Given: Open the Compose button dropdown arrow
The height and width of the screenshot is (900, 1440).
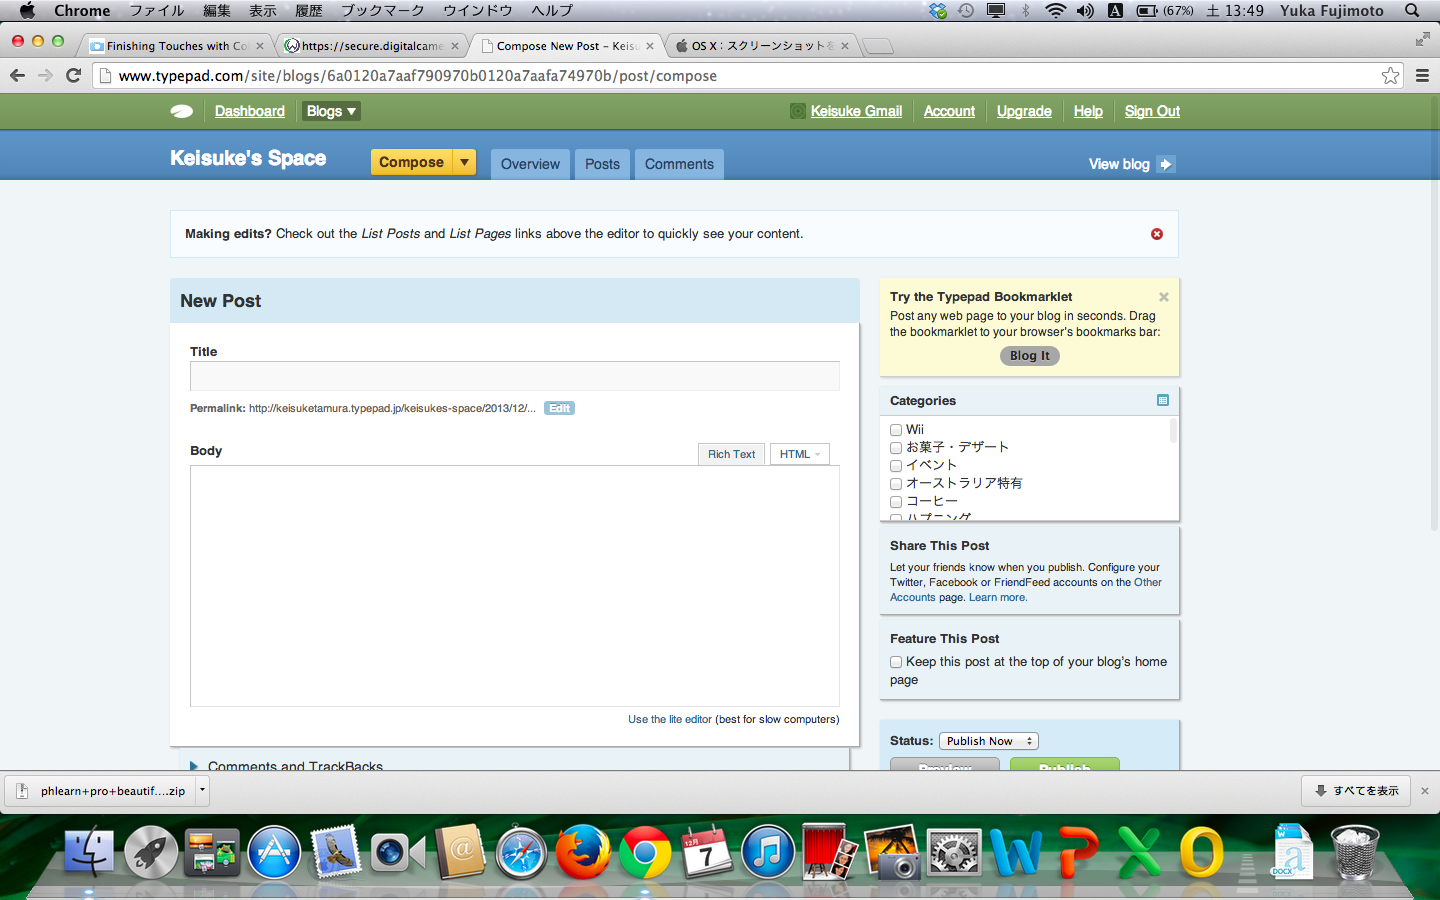Looking at the screenshot, I should point(464,162).
